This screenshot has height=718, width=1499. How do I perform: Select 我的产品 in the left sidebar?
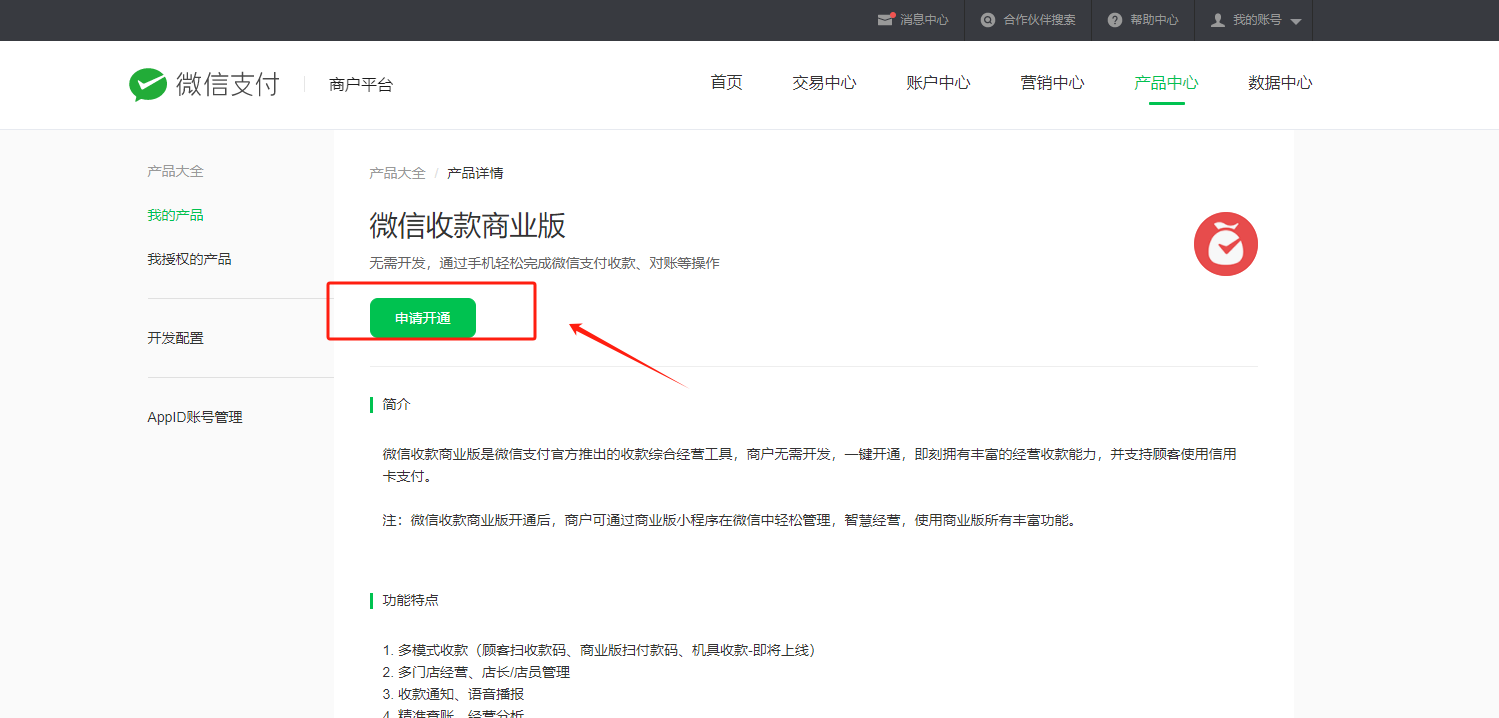tap(175, 215)
